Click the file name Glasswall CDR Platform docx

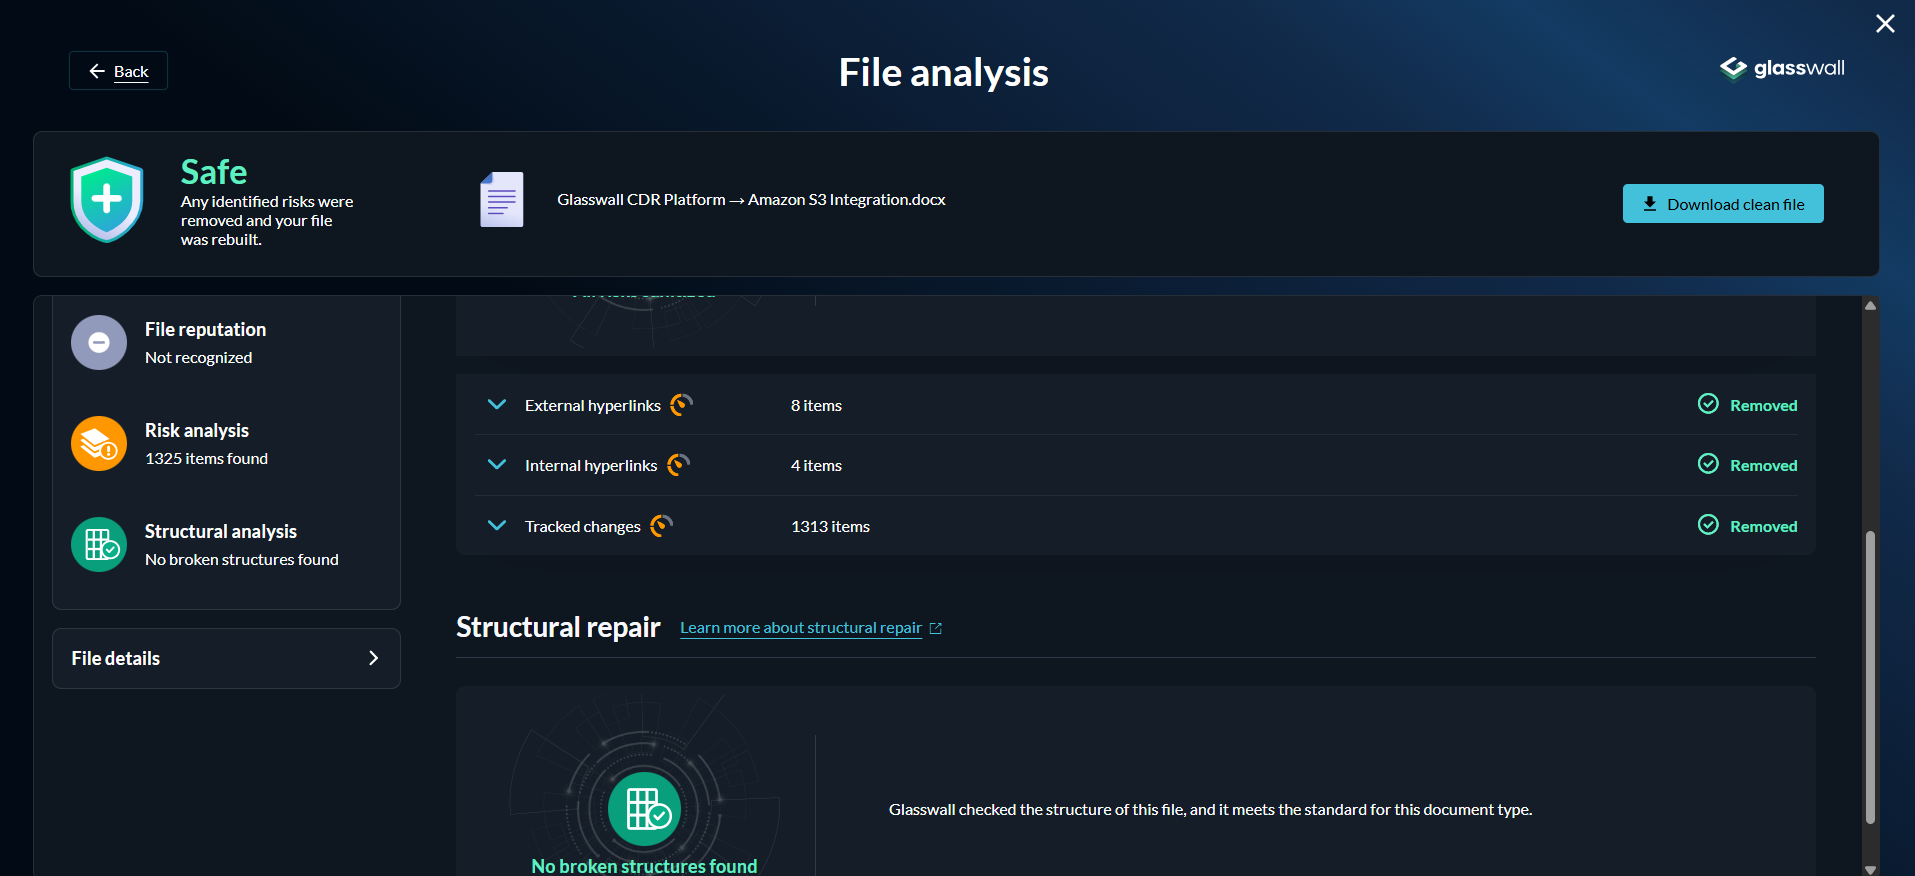click(x=751, y=200)
